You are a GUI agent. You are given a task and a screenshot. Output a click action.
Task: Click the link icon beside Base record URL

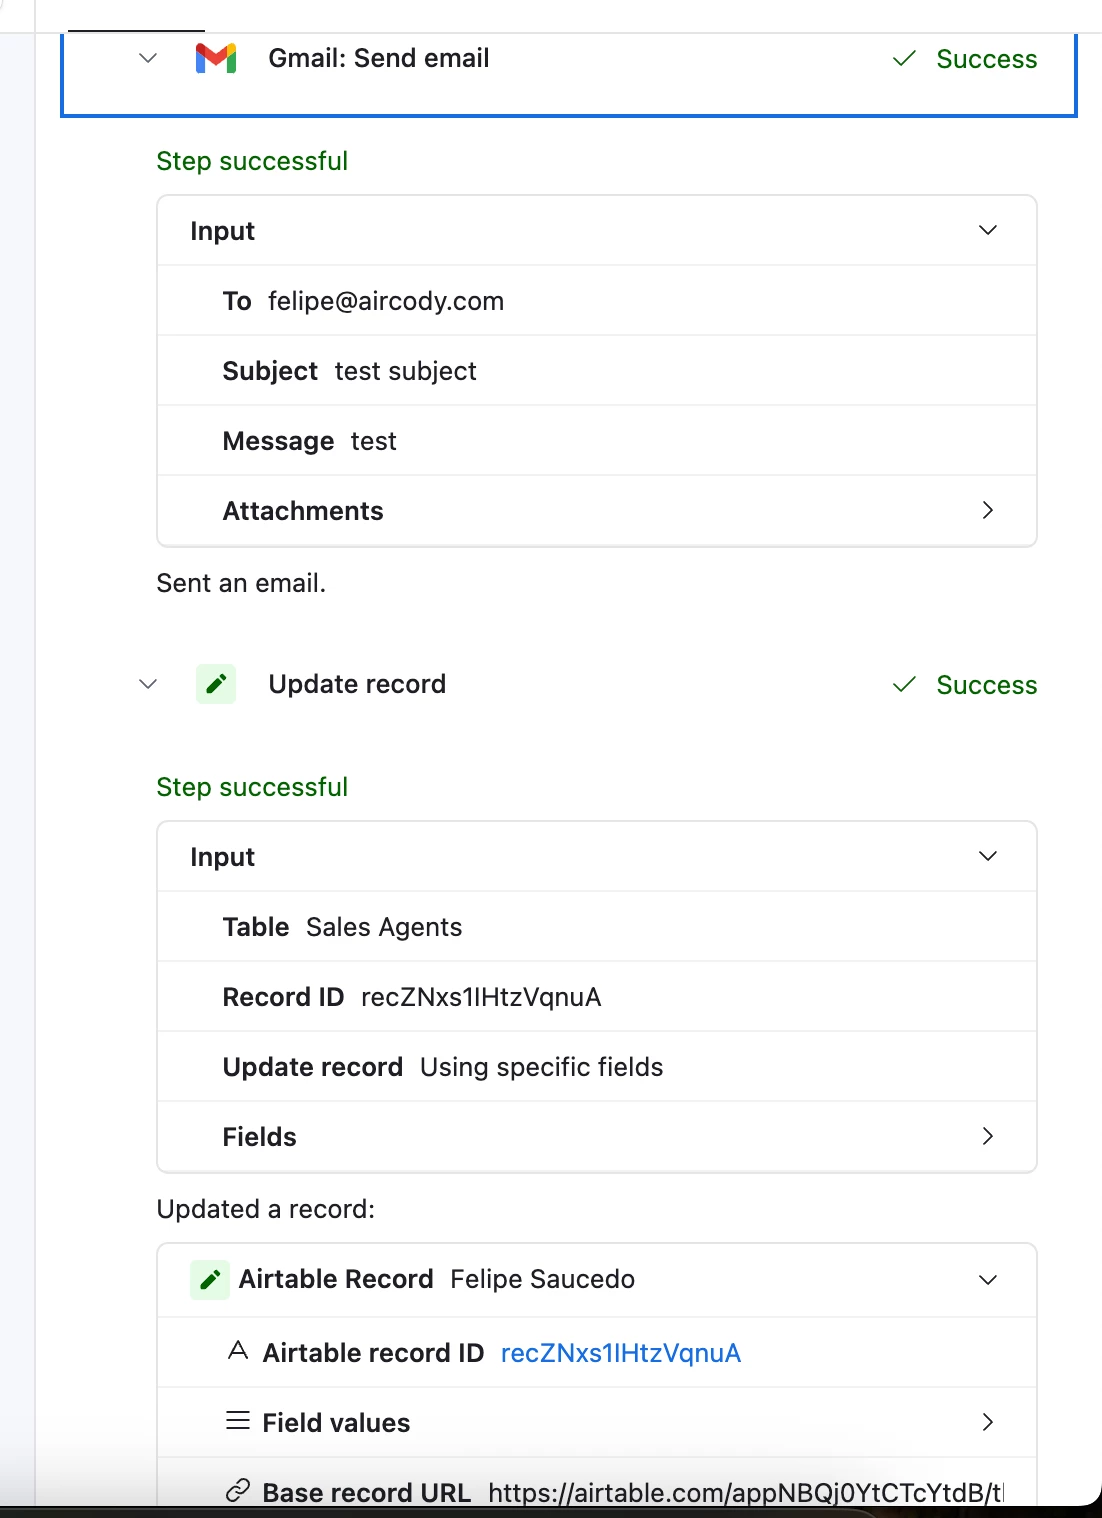[x=238, y=1491]
